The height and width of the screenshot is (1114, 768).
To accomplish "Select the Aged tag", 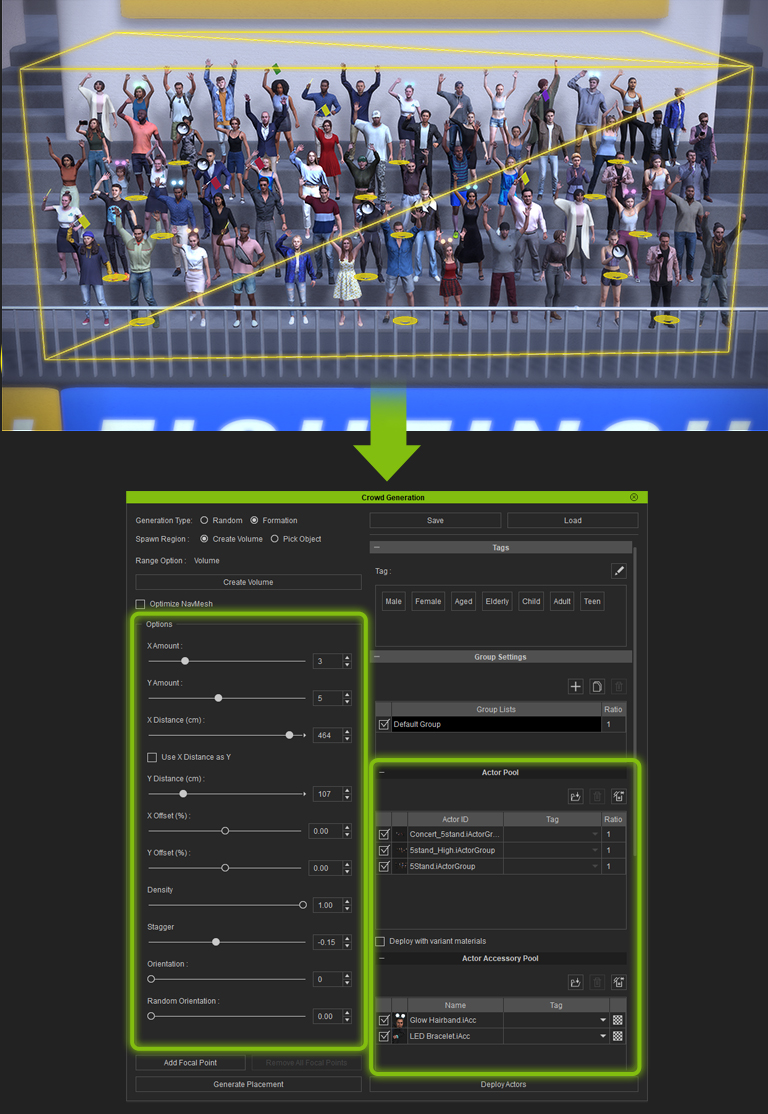I will [463, 601].
